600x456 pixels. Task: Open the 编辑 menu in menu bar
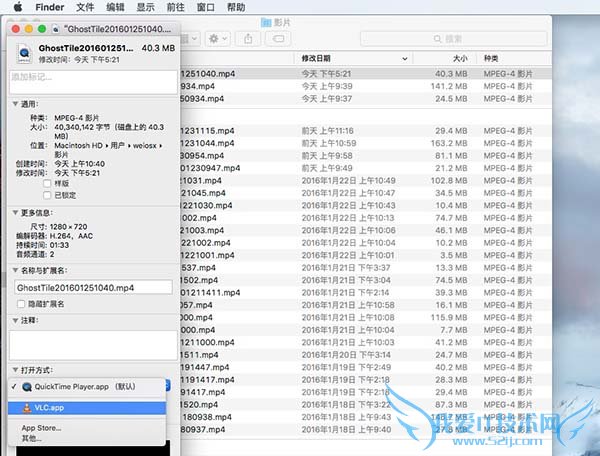point(115,7)
